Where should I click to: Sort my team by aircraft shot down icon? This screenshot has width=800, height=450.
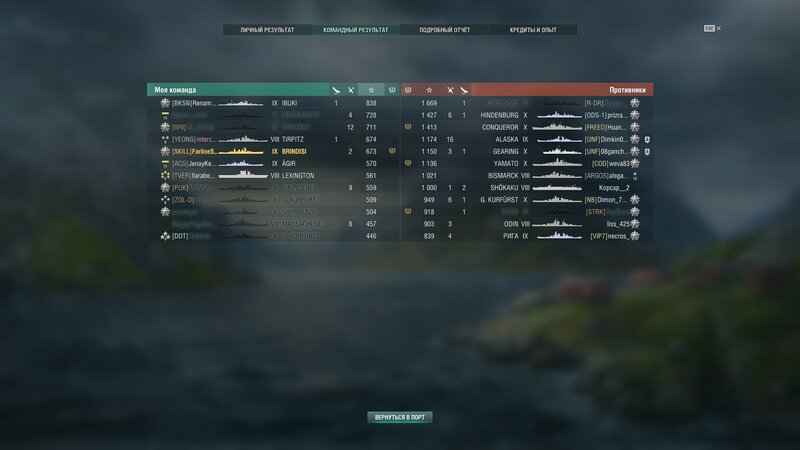336,90
